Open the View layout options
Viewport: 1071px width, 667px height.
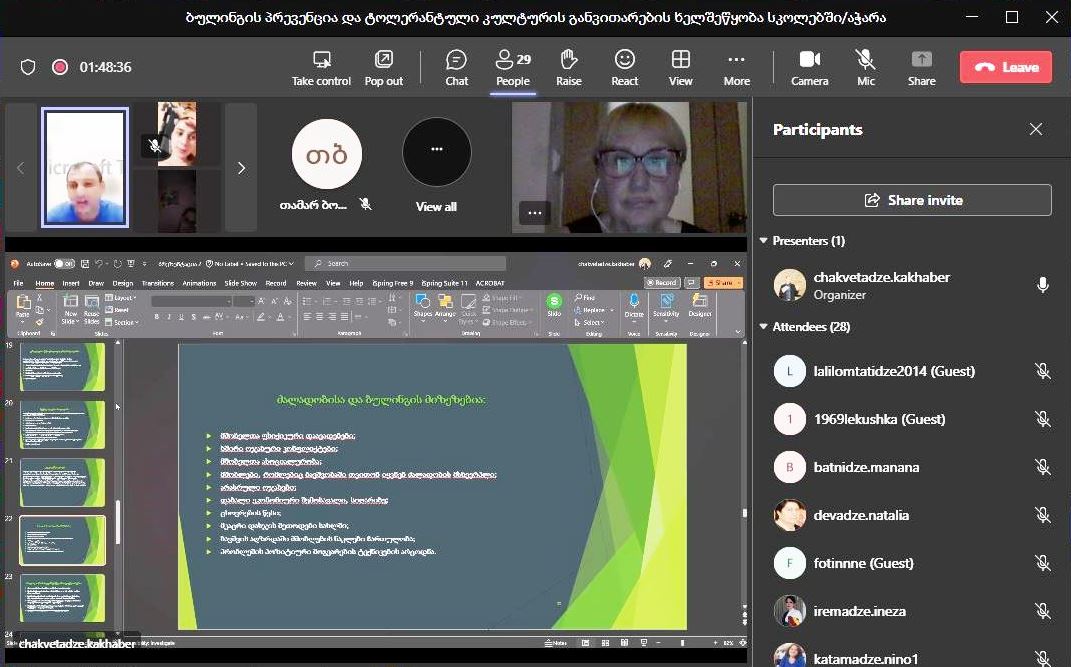tap(680, 68)
